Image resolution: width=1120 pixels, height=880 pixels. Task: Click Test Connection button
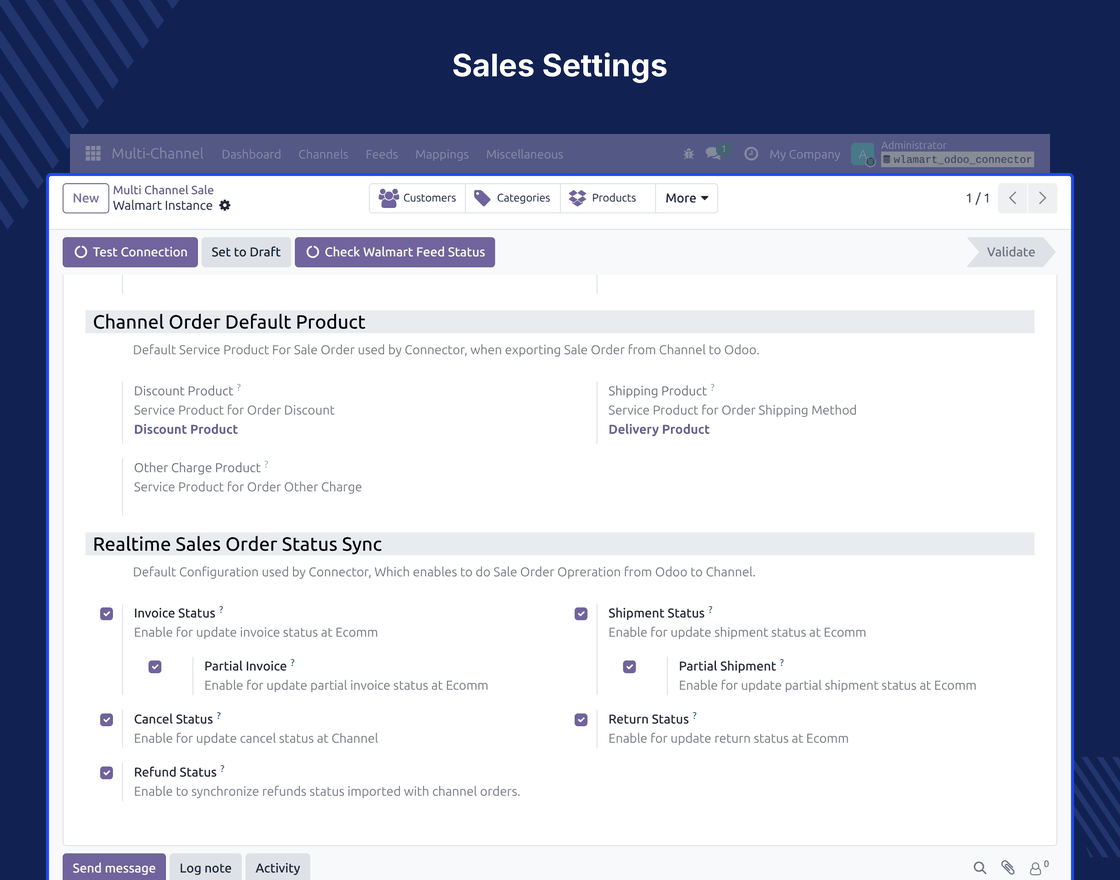tap(130, 252)
